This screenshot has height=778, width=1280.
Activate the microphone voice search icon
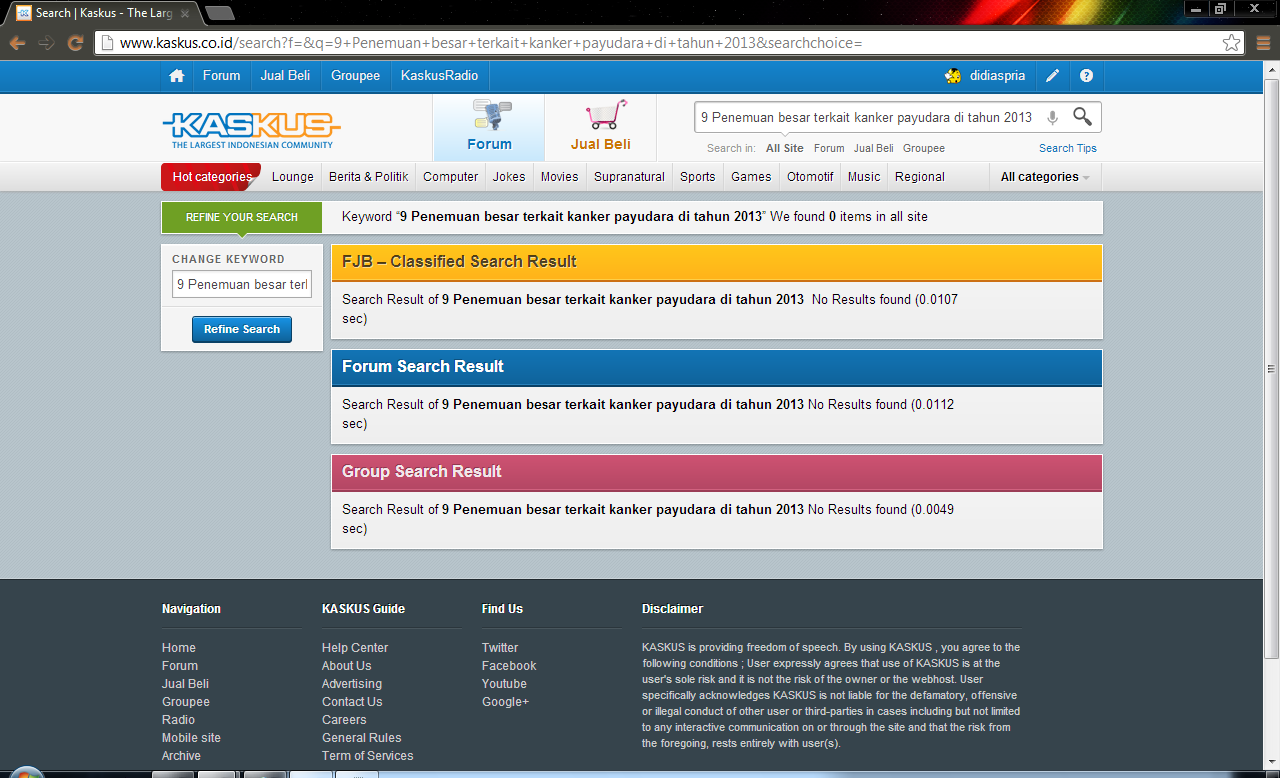(1052, 118)
